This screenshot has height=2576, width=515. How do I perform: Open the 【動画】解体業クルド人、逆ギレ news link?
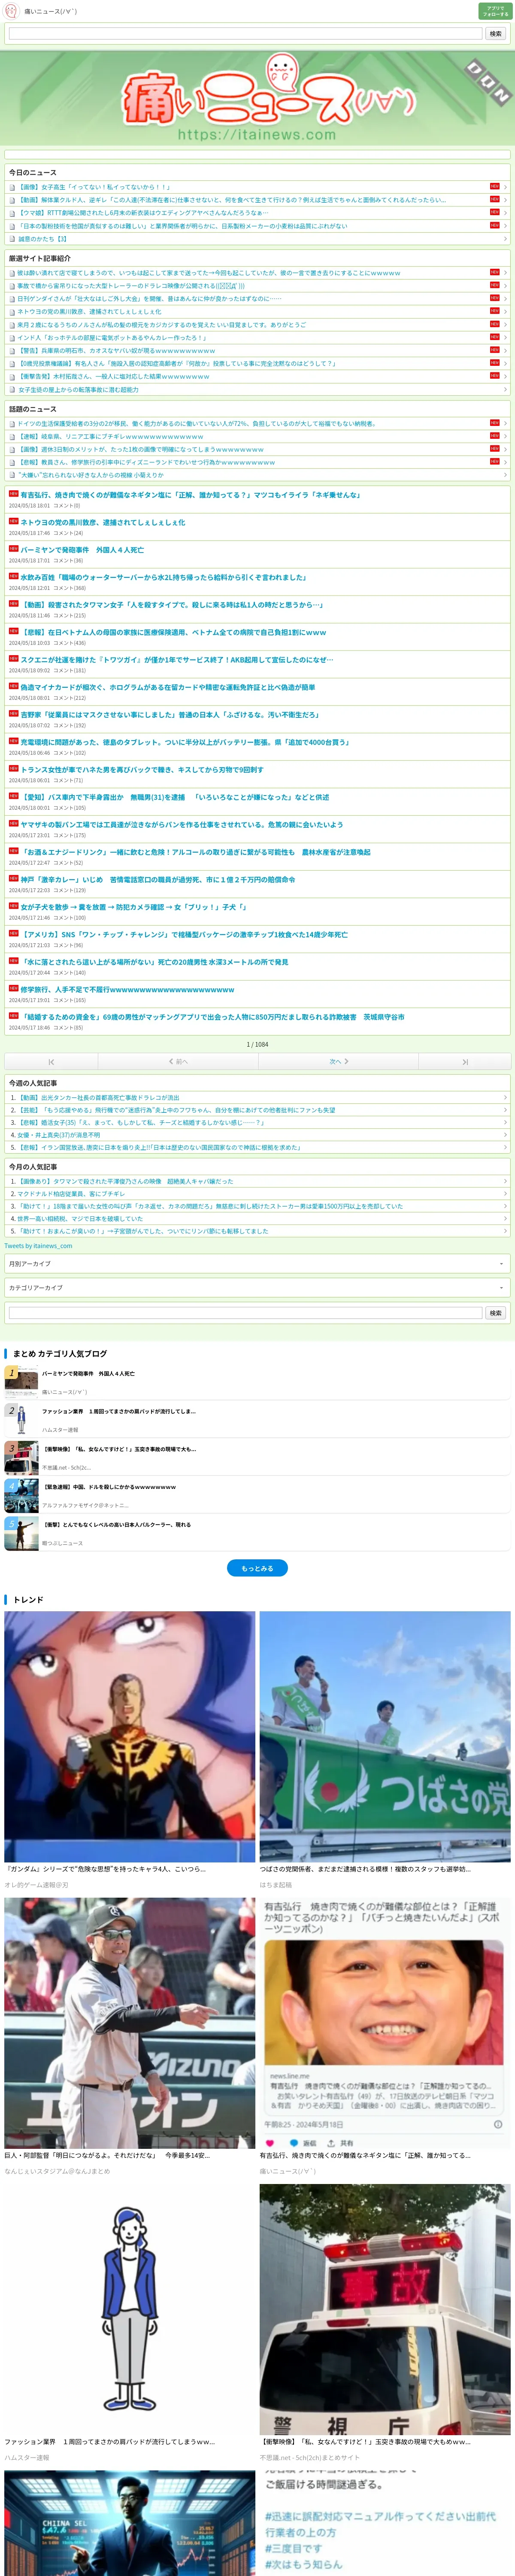click(232, 199)
